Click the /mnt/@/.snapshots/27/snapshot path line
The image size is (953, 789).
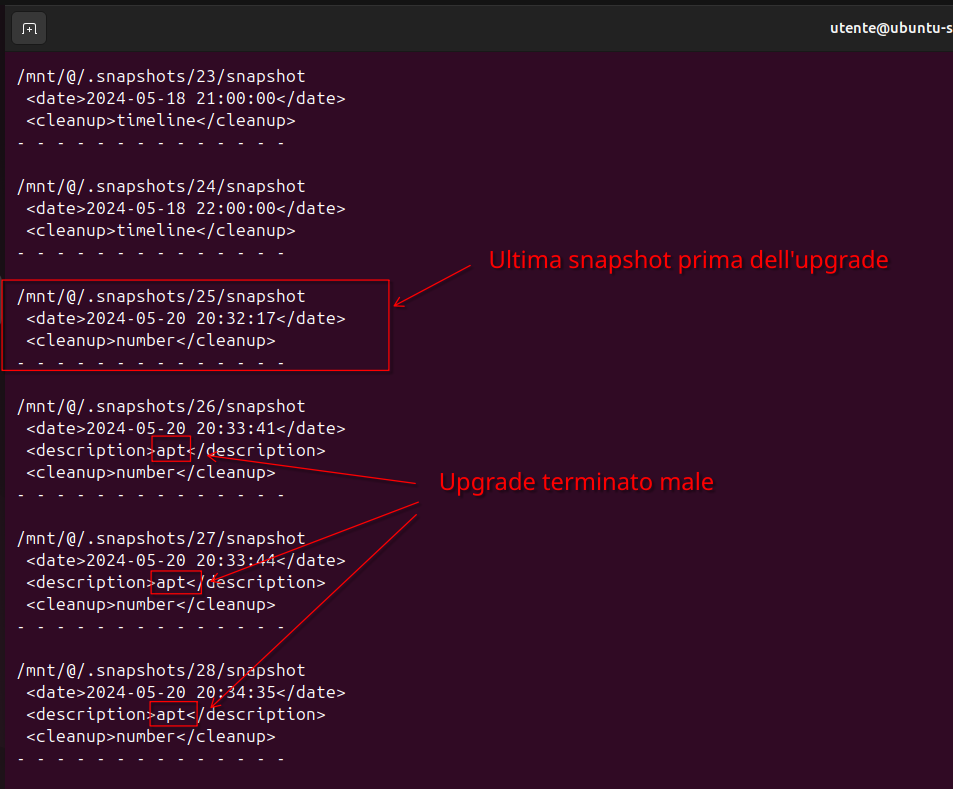coord(161,538)
